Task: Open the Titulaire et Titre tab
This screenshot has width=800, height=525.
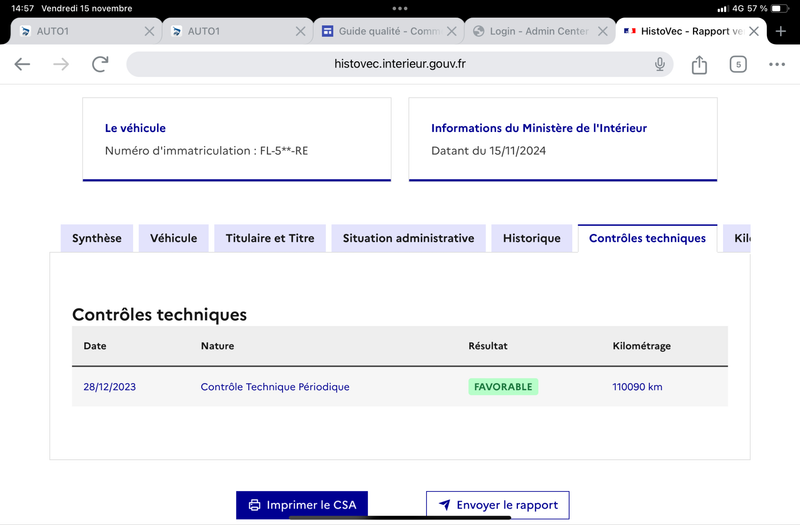Action: 270,238
